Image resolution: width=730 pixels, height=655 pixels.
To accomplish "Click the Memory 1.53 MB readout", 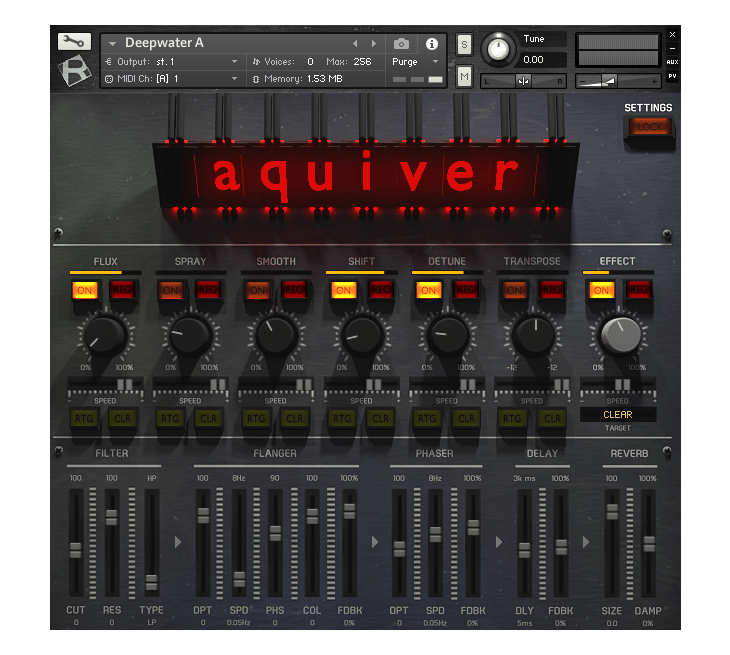I will [x=303, y=79].
